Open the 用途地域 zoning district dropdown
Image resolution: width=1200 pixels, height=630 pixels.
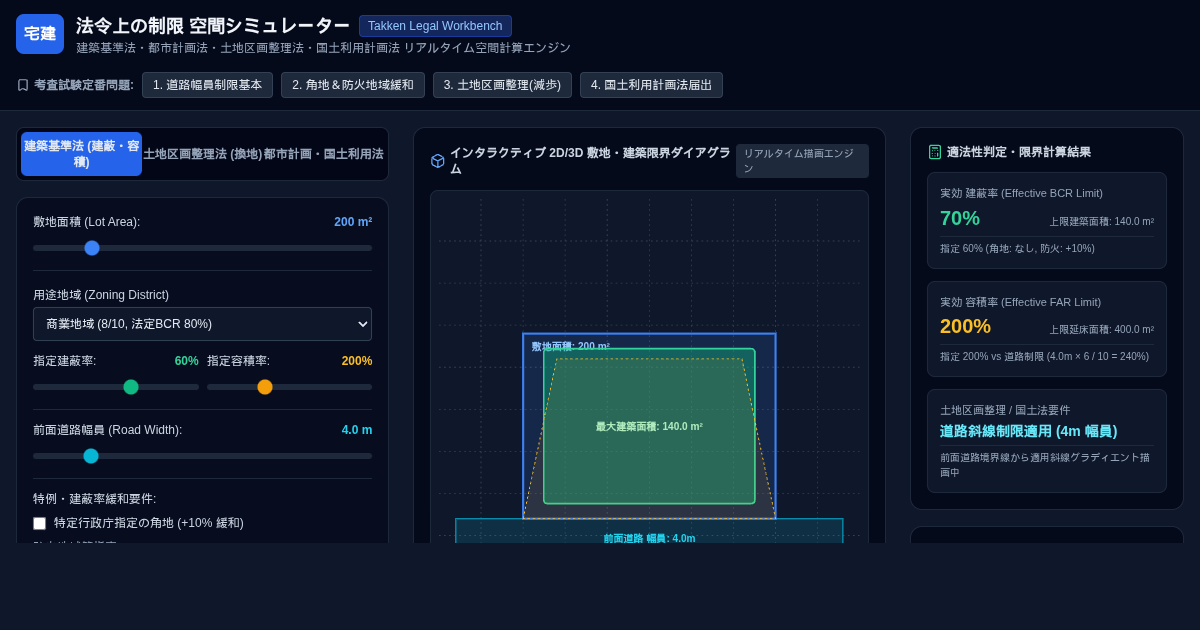(202, 324)
